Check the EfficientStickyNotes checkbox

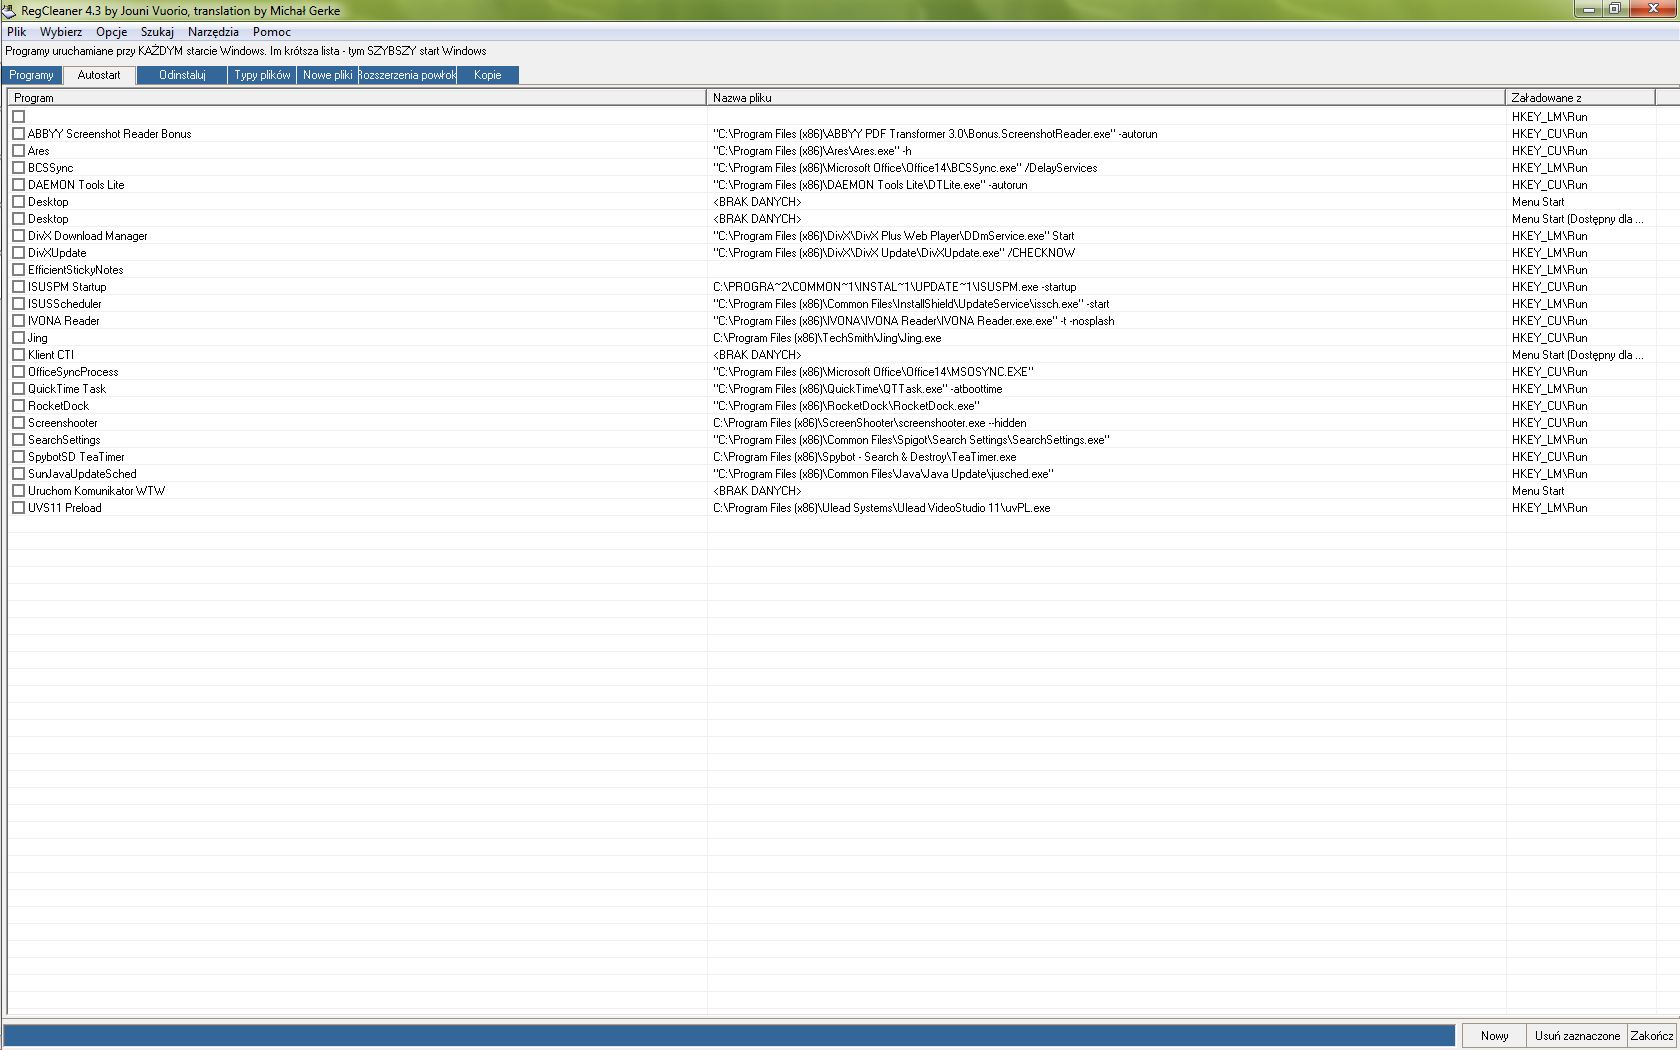tap(18, 270)
